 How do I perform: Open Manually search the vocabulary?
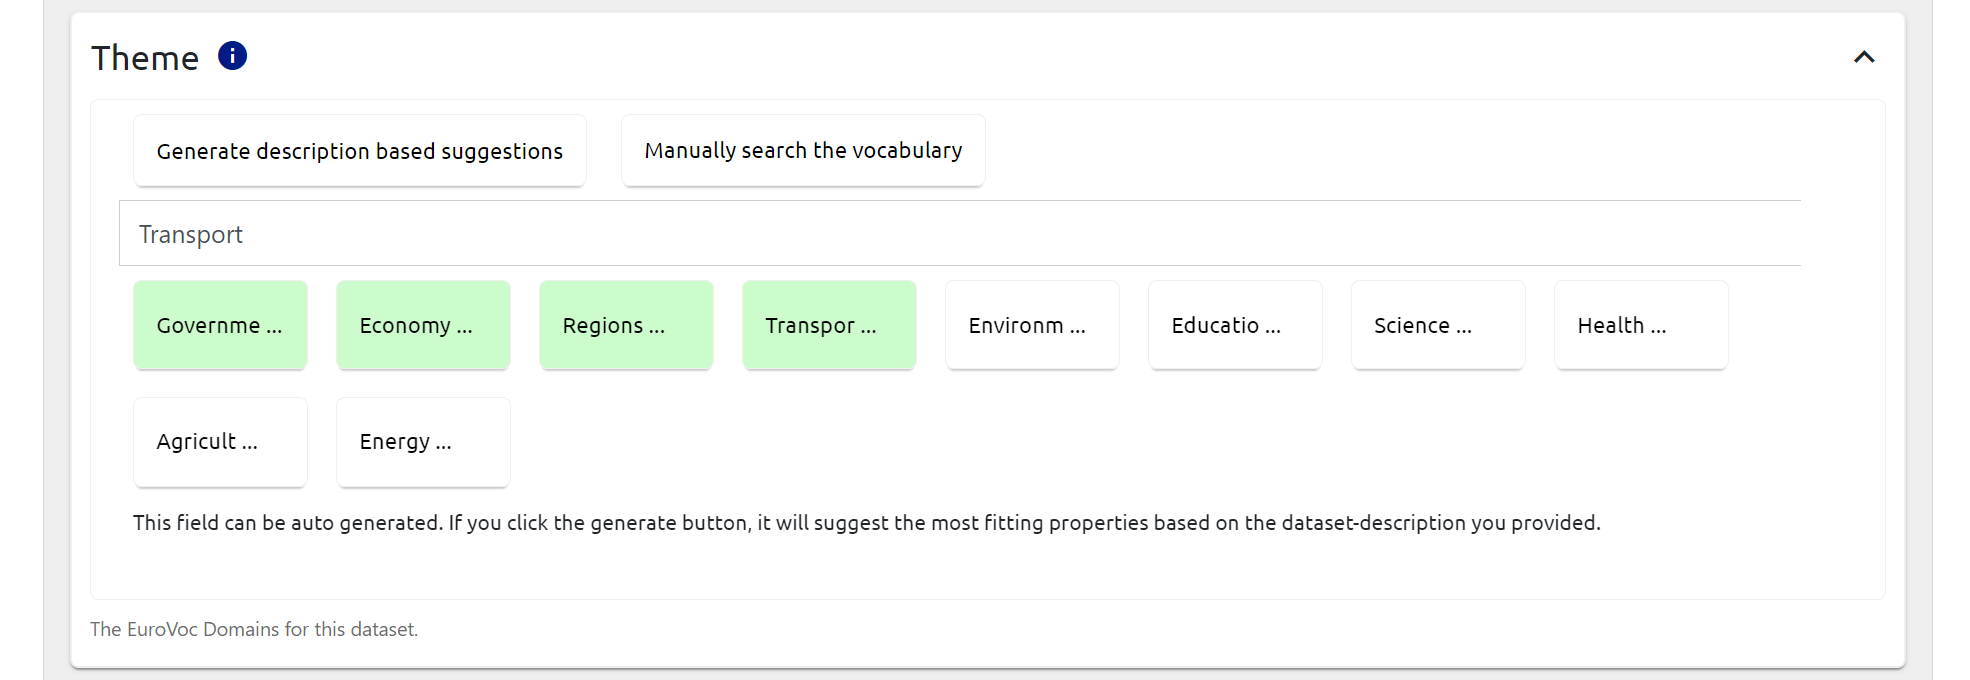point(803,151)
